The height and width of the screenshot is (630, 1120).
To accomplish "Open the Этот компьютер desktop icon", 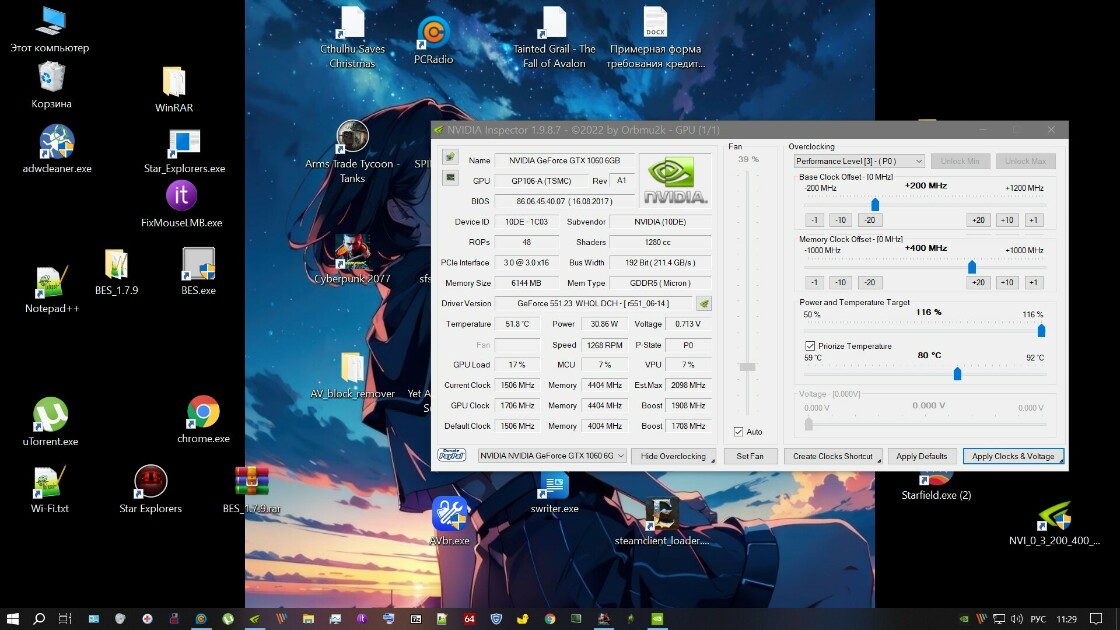I will click(50, 30).
